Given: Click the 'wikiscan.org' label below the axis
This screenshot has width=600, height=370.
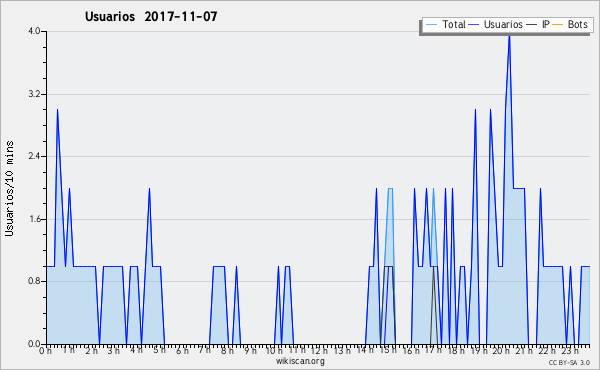Looking at the screenshot, I should [x=300, y=361].
